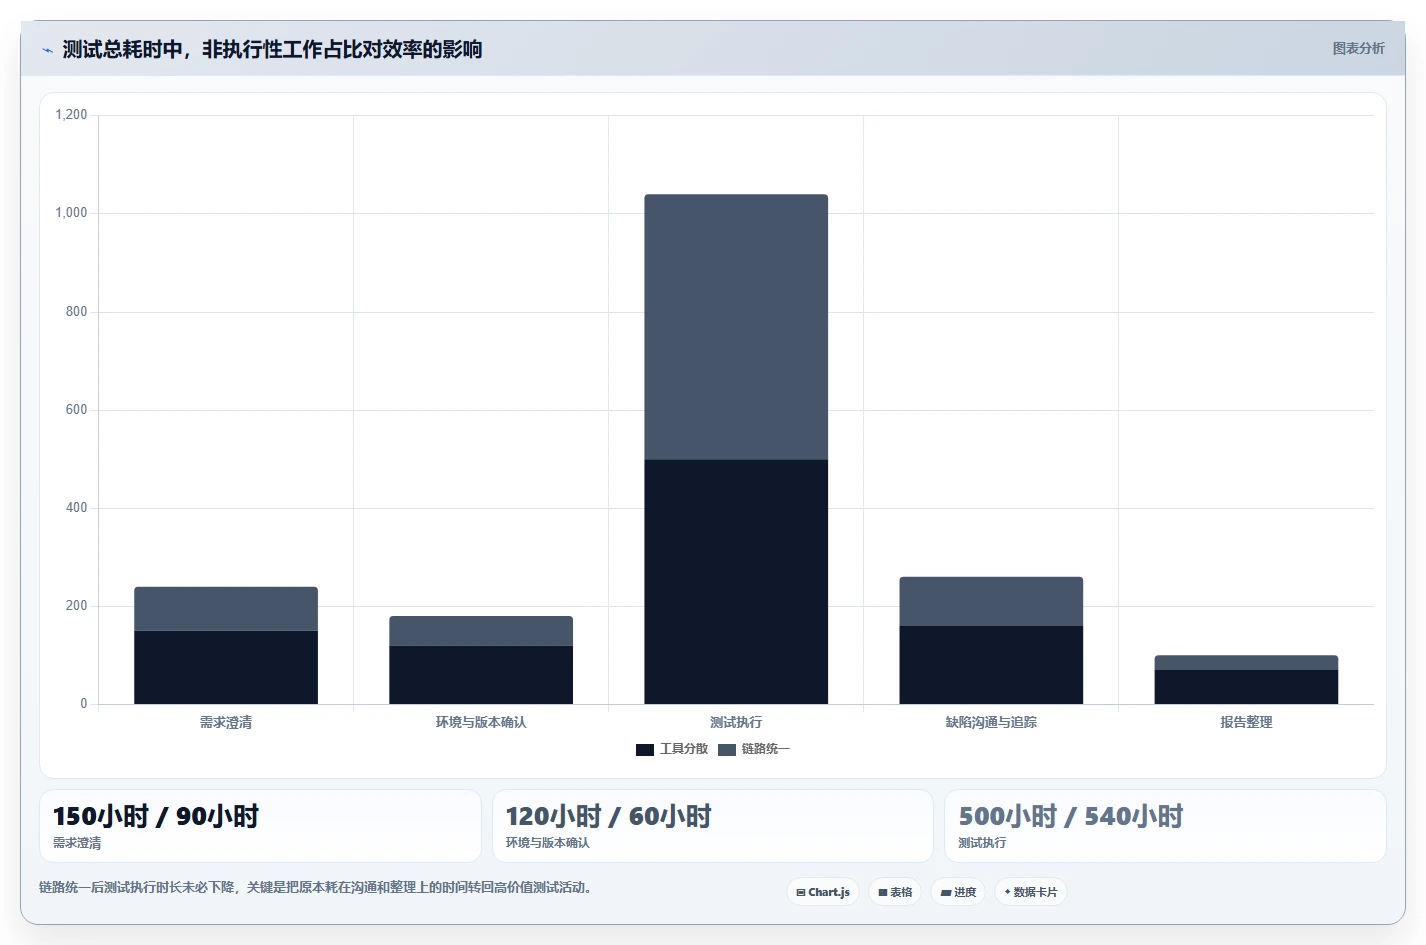Click the dark 工具分散 segment of 测试执行 bar
Screen dimensions: 1426x945
(736, 582)
